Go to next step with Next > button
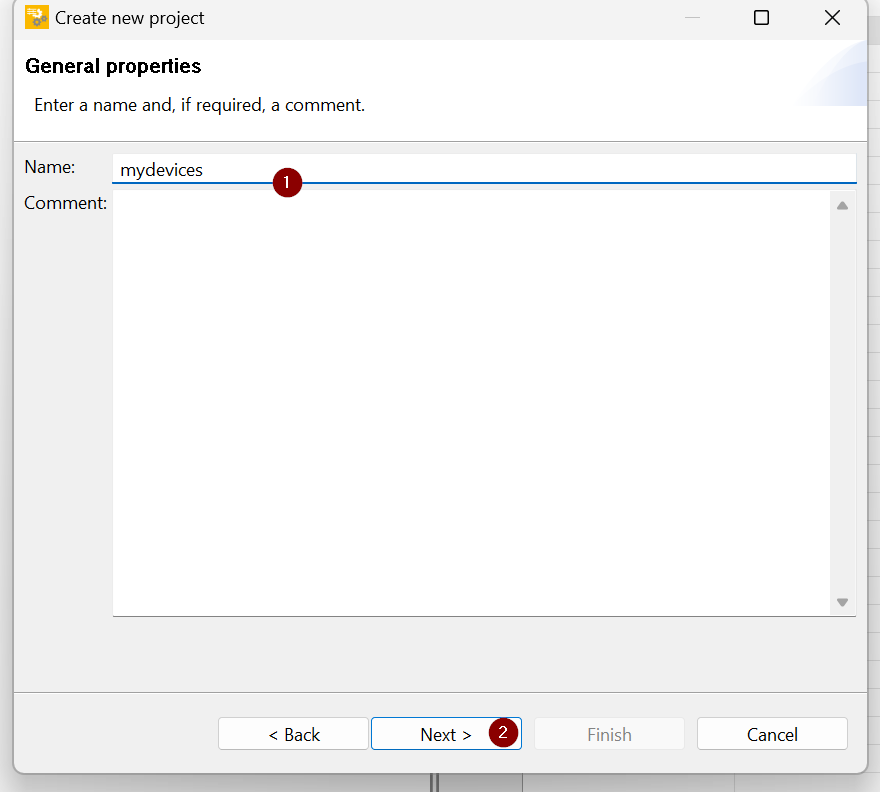Image resolution: width=880 pixels, height=792 pixels. pos(446,734)
